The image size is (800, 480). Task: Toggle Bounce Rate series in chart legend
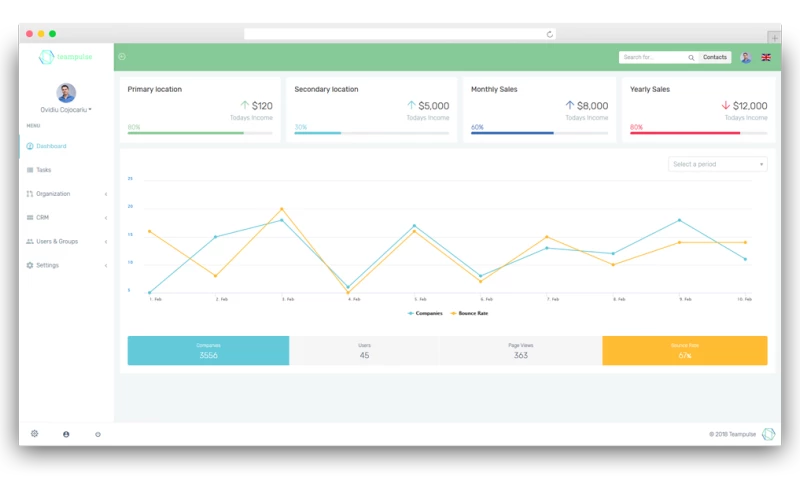click(470, 313)
